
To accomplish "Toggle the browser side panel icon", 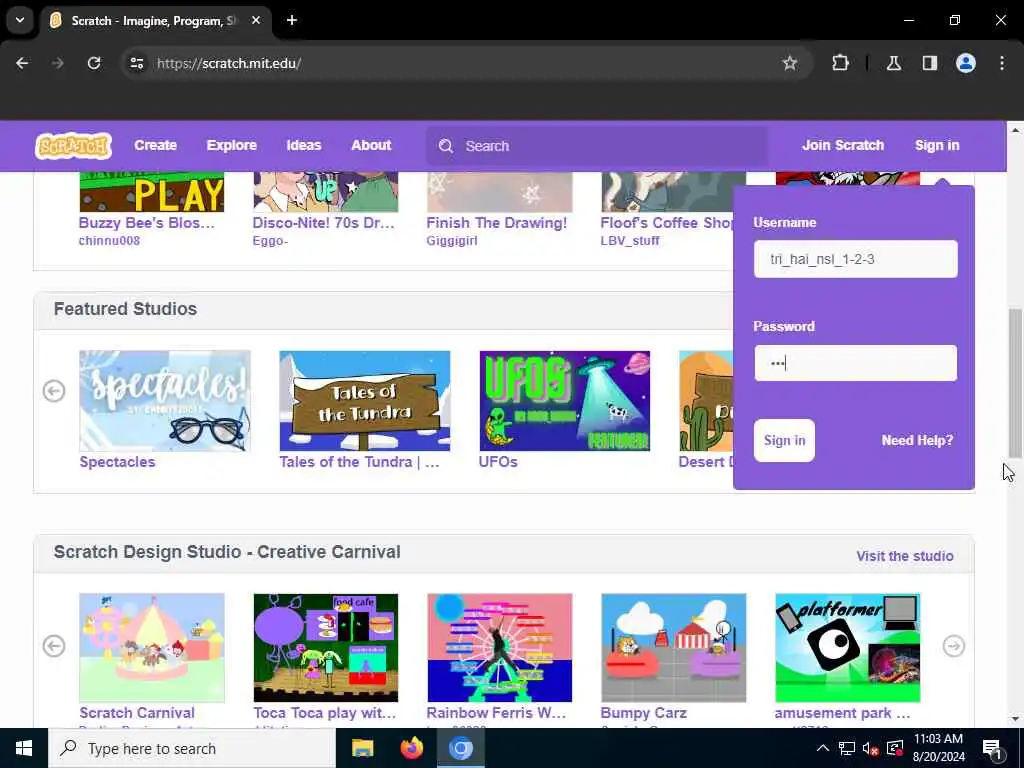I will click(x=929, y=63).
